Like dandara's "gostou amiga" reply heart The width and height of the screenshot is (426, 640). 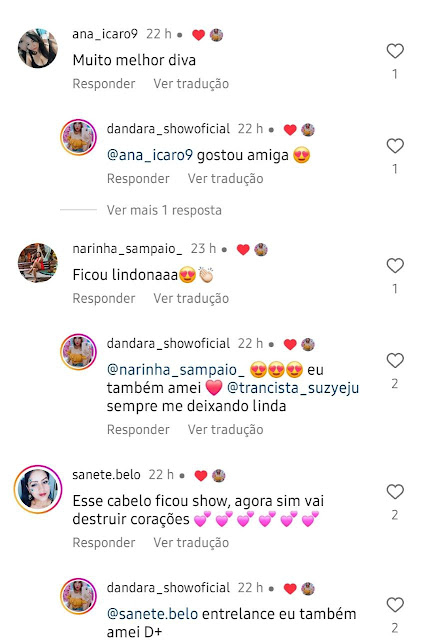(395, 146)
